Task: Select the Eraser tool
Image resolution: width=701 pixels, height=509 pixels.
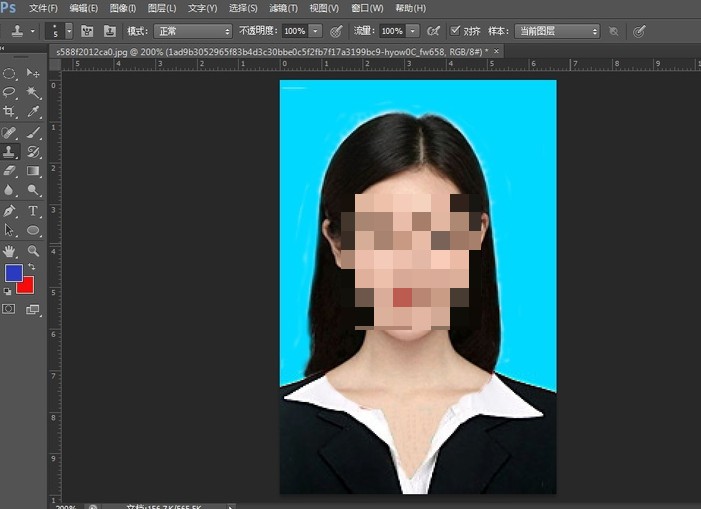Action: pos(10,171)
